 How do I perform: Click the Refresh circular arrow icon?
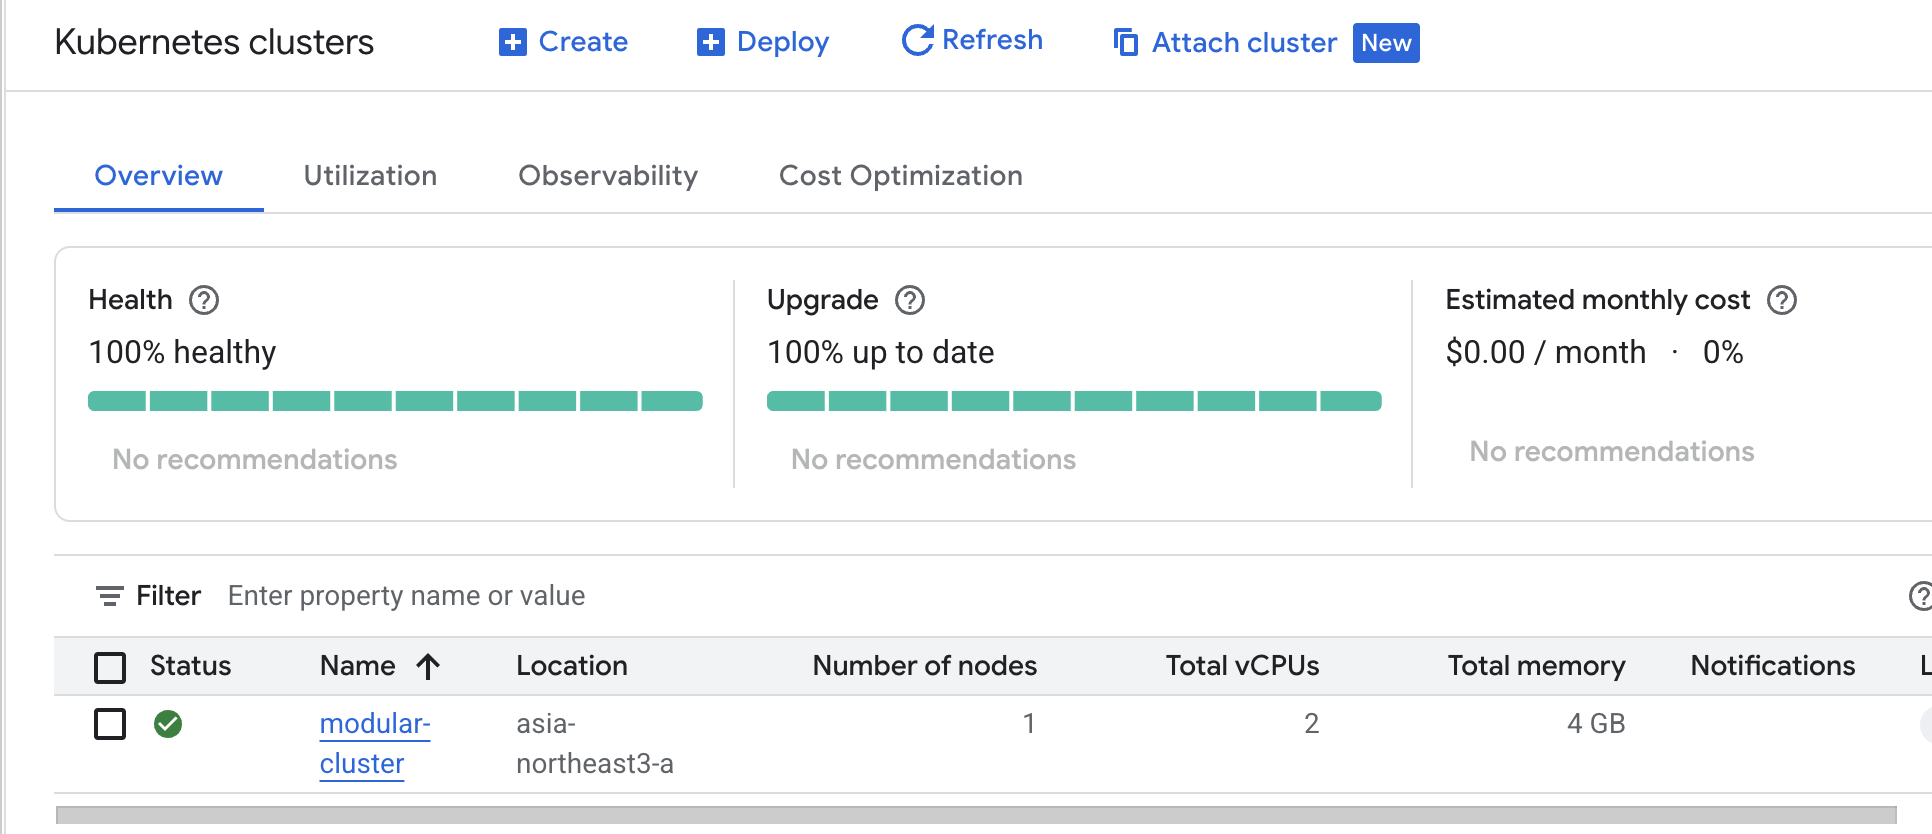(916, 40)
